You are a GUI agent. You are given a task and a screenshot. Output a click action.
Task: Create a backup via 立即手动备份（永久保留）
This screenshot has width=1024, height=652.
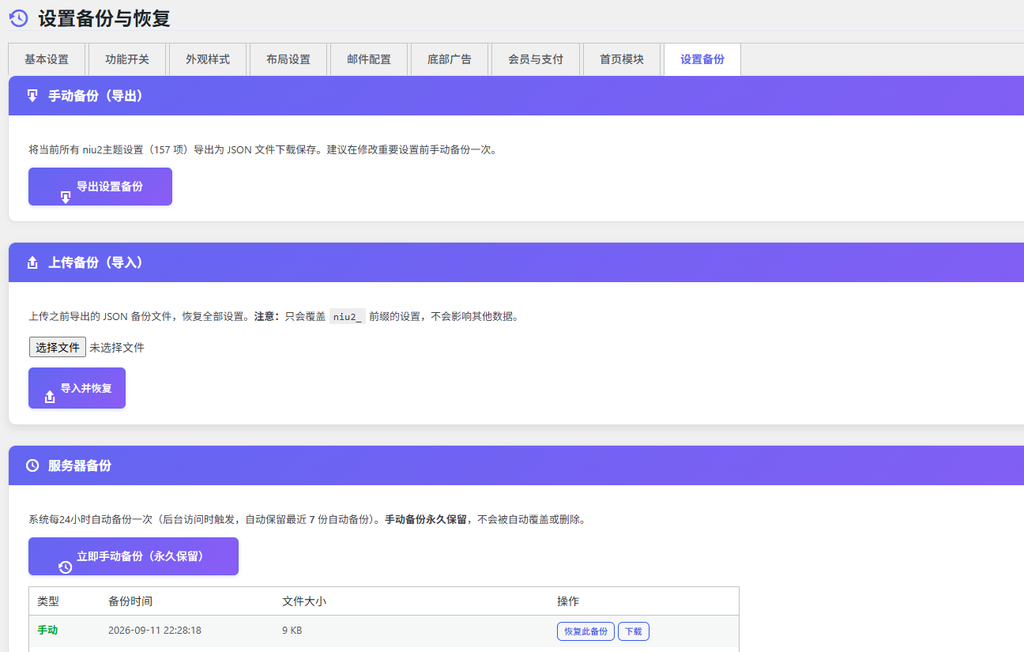[x=133, y=557]
